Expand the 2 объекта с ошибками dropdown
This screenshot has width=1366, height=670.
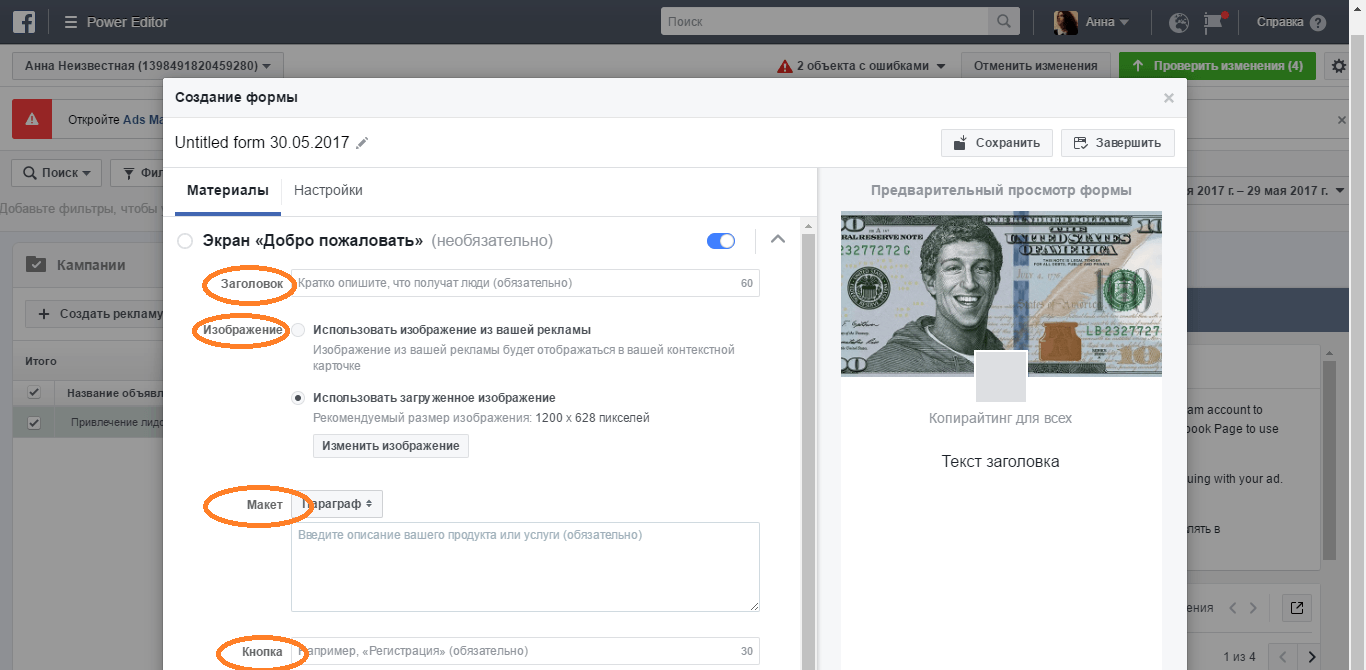[x=861, y=66]
